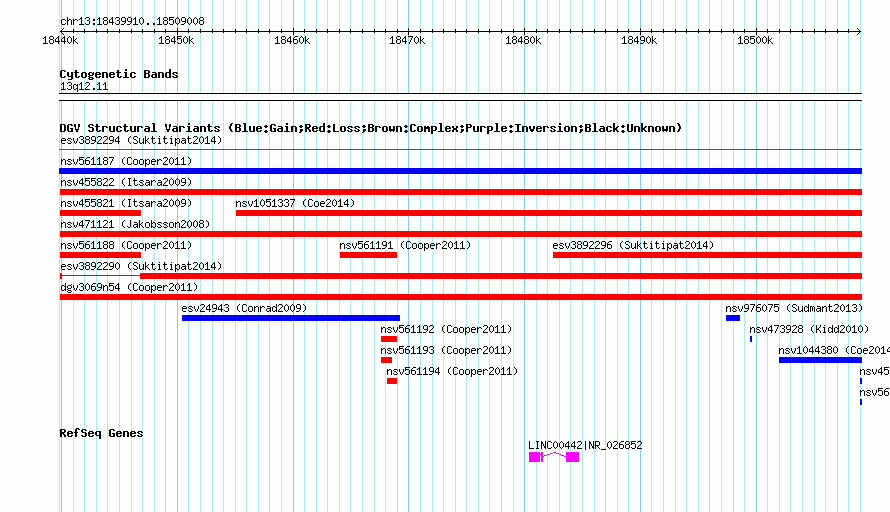The height and width of the screenshot is (512, 890).
Task: Click the blue nsv561187 gain bar
Action: point(460,171)
